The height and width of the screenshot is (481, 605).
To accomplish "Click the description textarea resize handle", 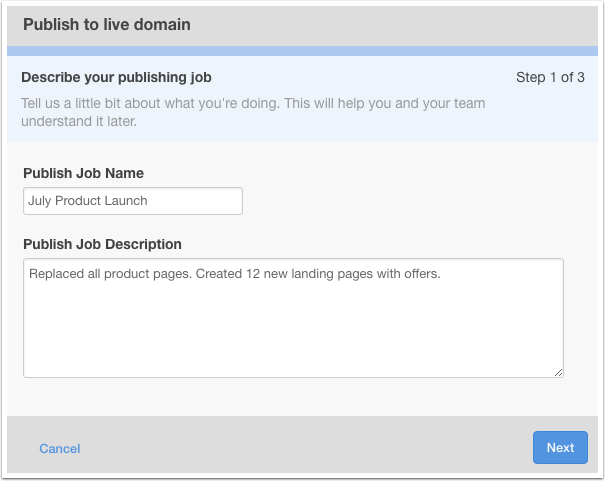I will pyautogui.click(x=558, y=372).
